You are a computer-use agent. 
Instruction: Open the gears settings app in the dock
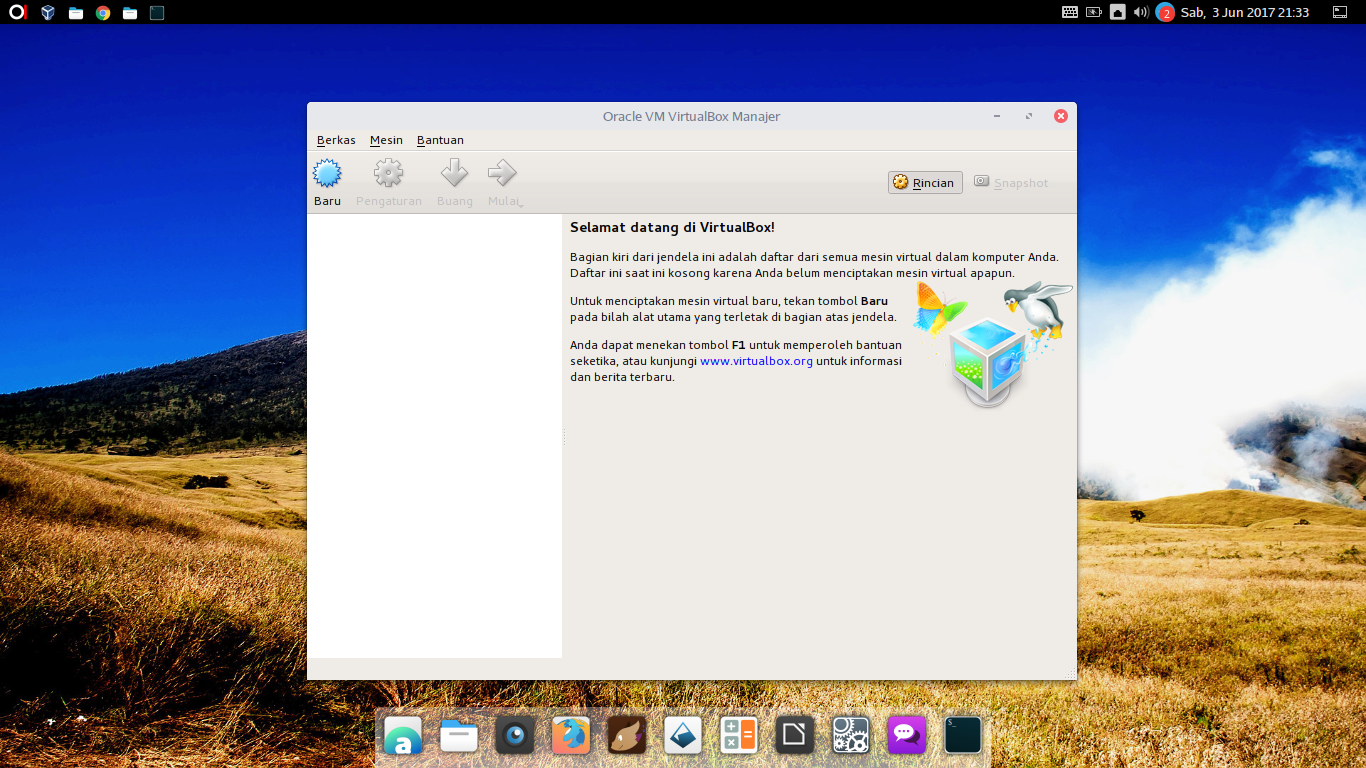851,735
